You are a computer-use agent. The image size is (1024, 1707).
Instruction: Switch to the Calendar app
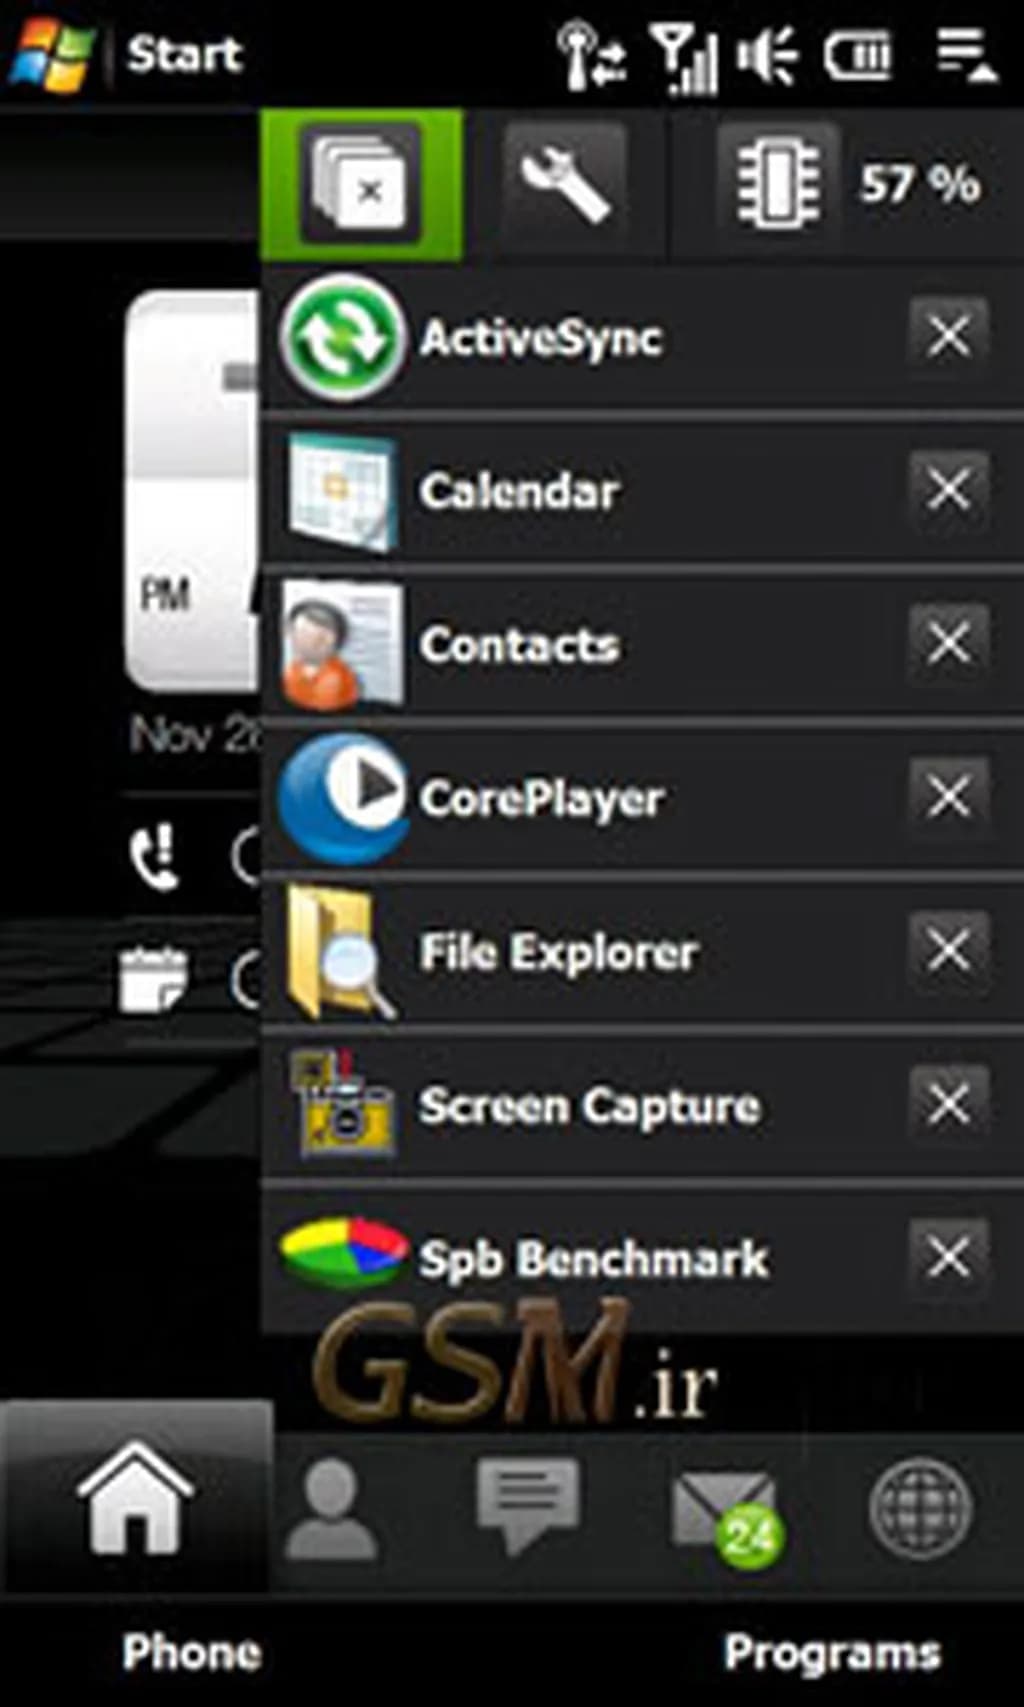(x=518, y=491)
